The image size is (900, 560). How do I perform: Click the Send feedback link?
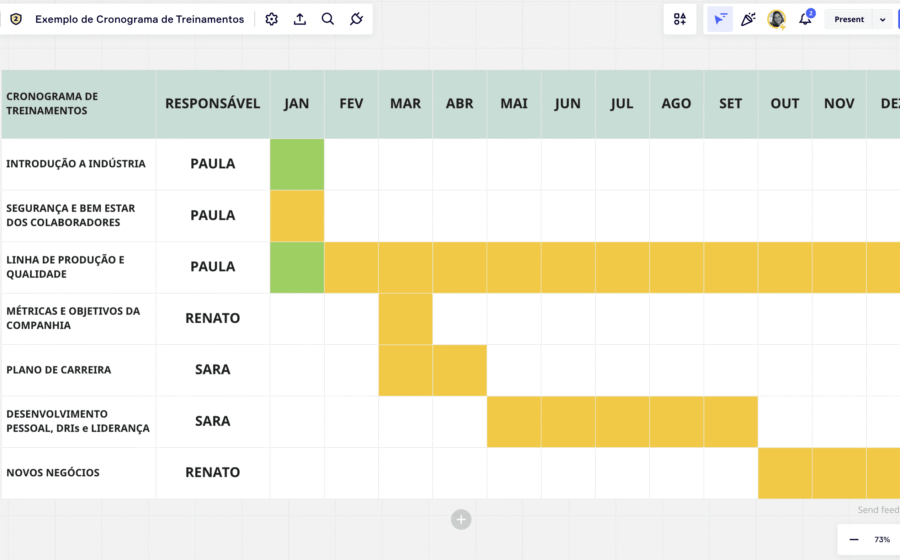click(878, 510)
